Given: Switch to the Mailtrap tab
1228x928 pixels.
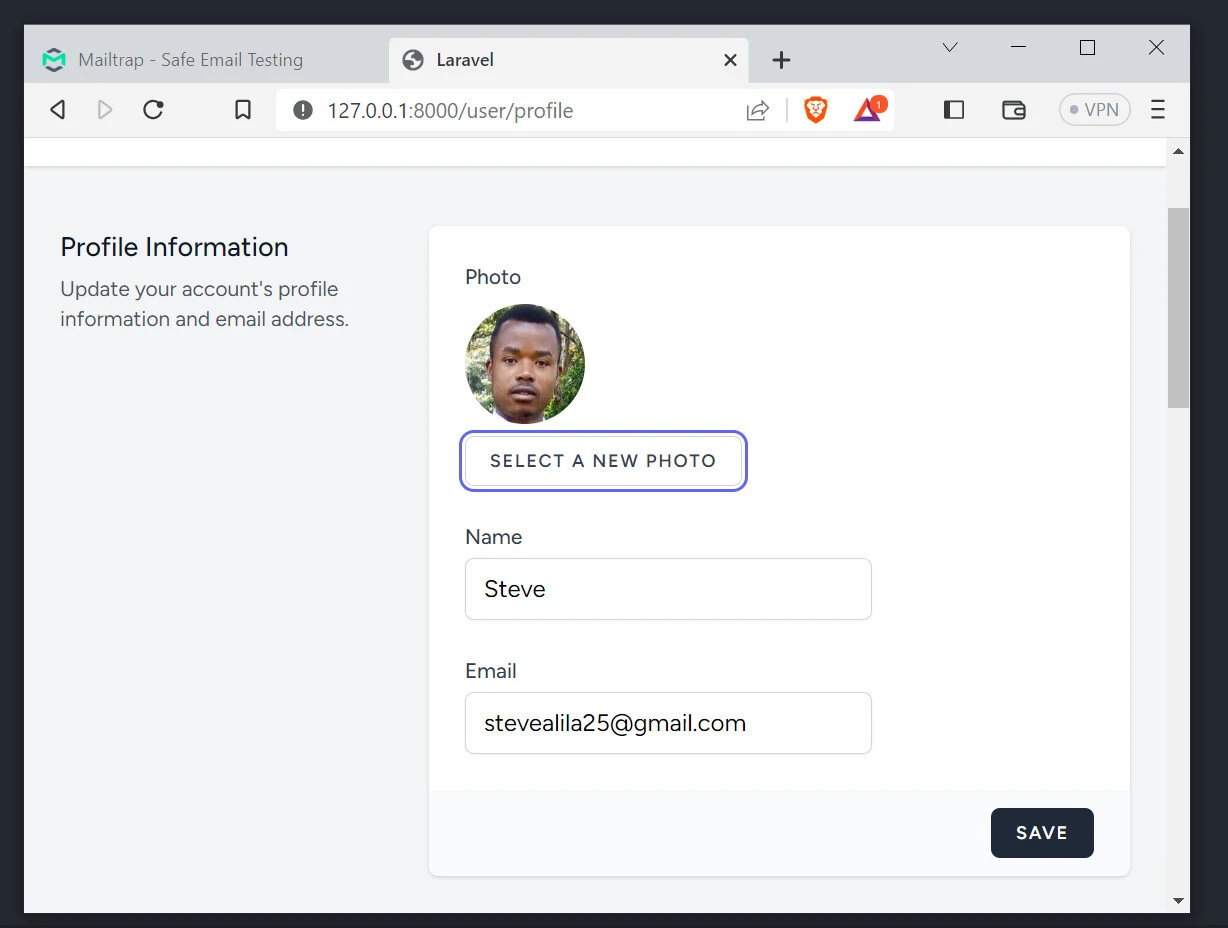Looking at the screenshot, I should [190, 60].
